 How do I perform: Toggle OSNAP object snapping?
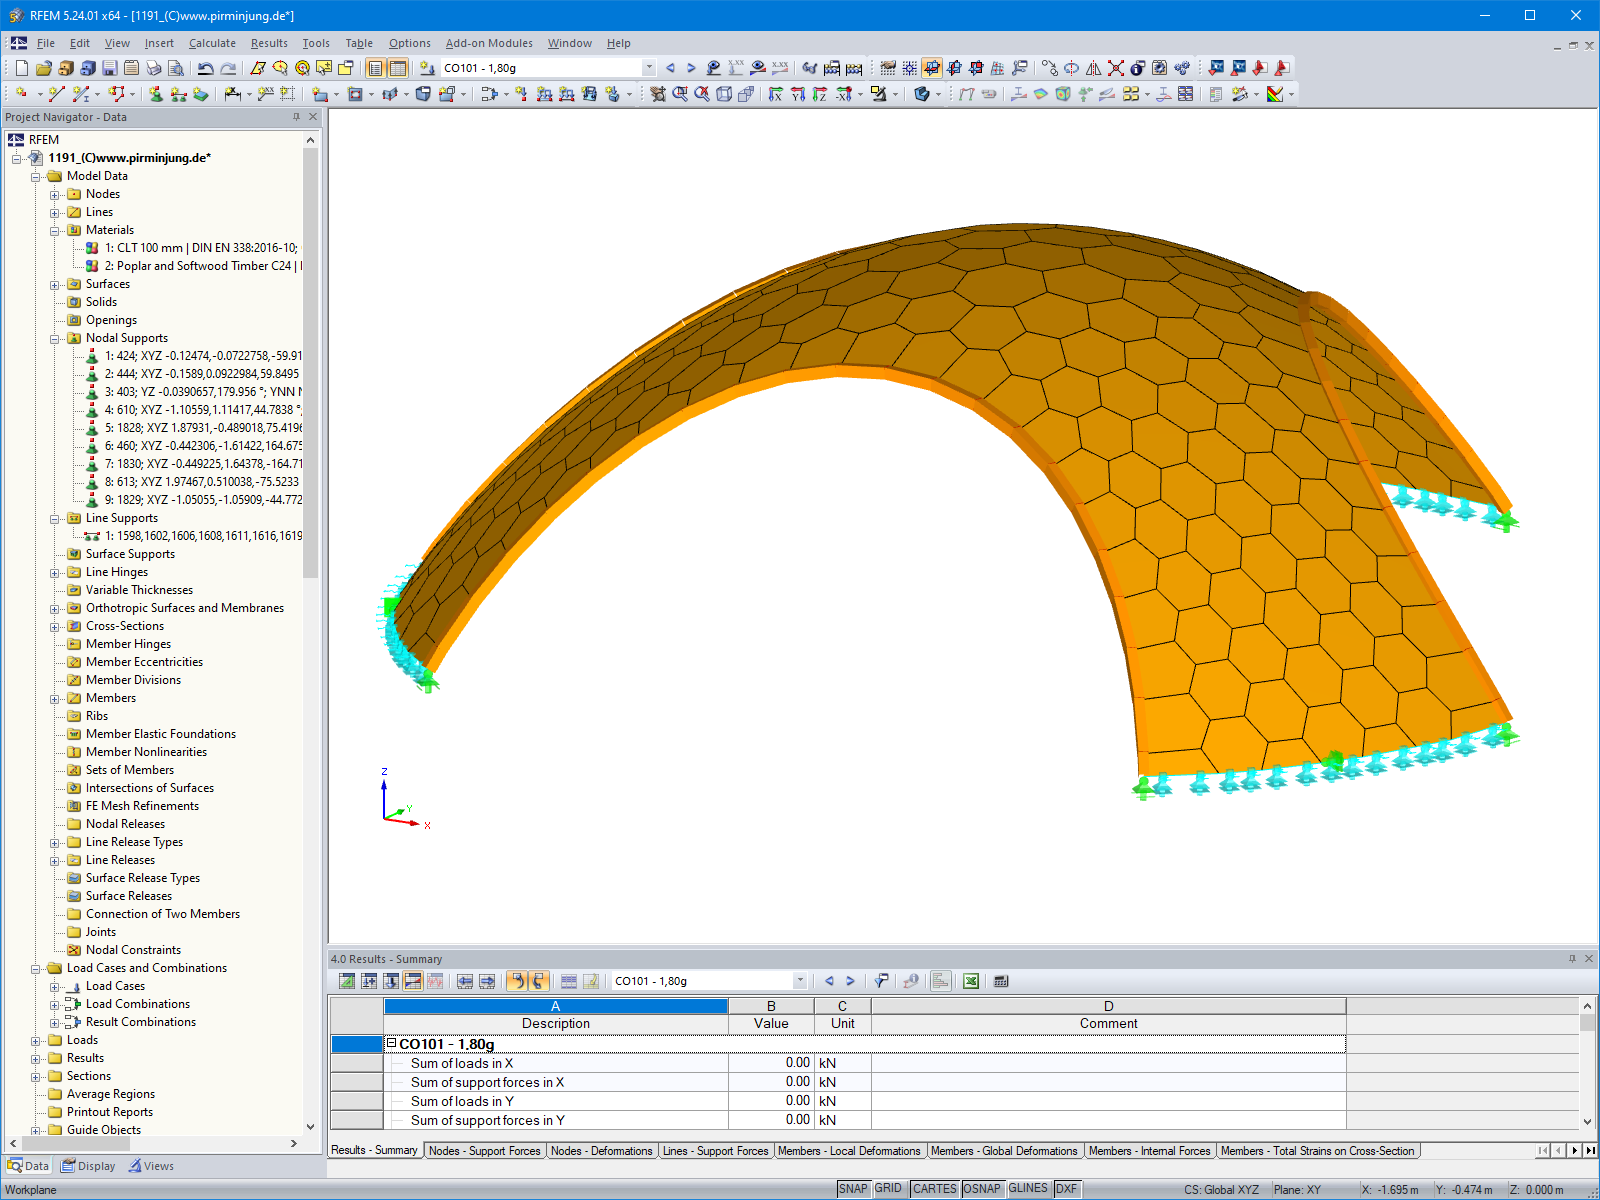pos(982,1188)
